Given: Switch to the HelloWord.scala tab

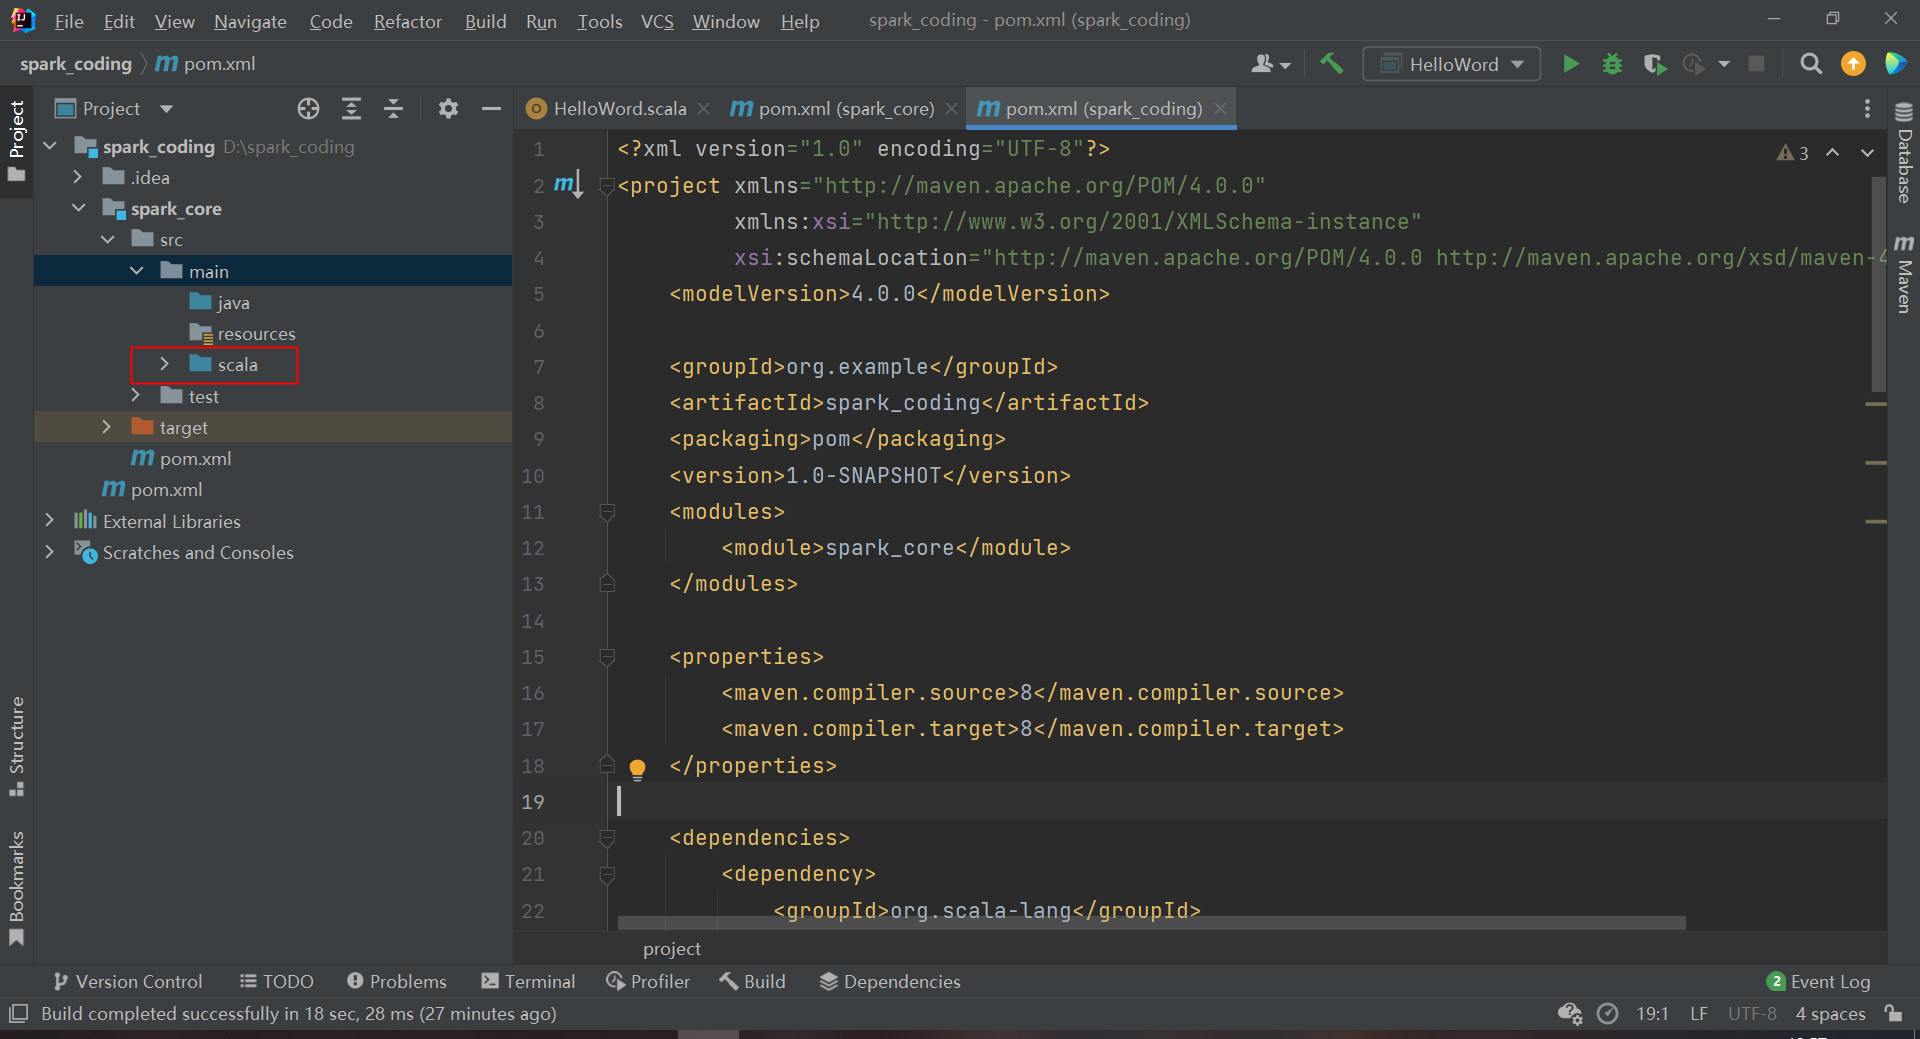Looking at the screenshot, I should [x=618, y=109].
